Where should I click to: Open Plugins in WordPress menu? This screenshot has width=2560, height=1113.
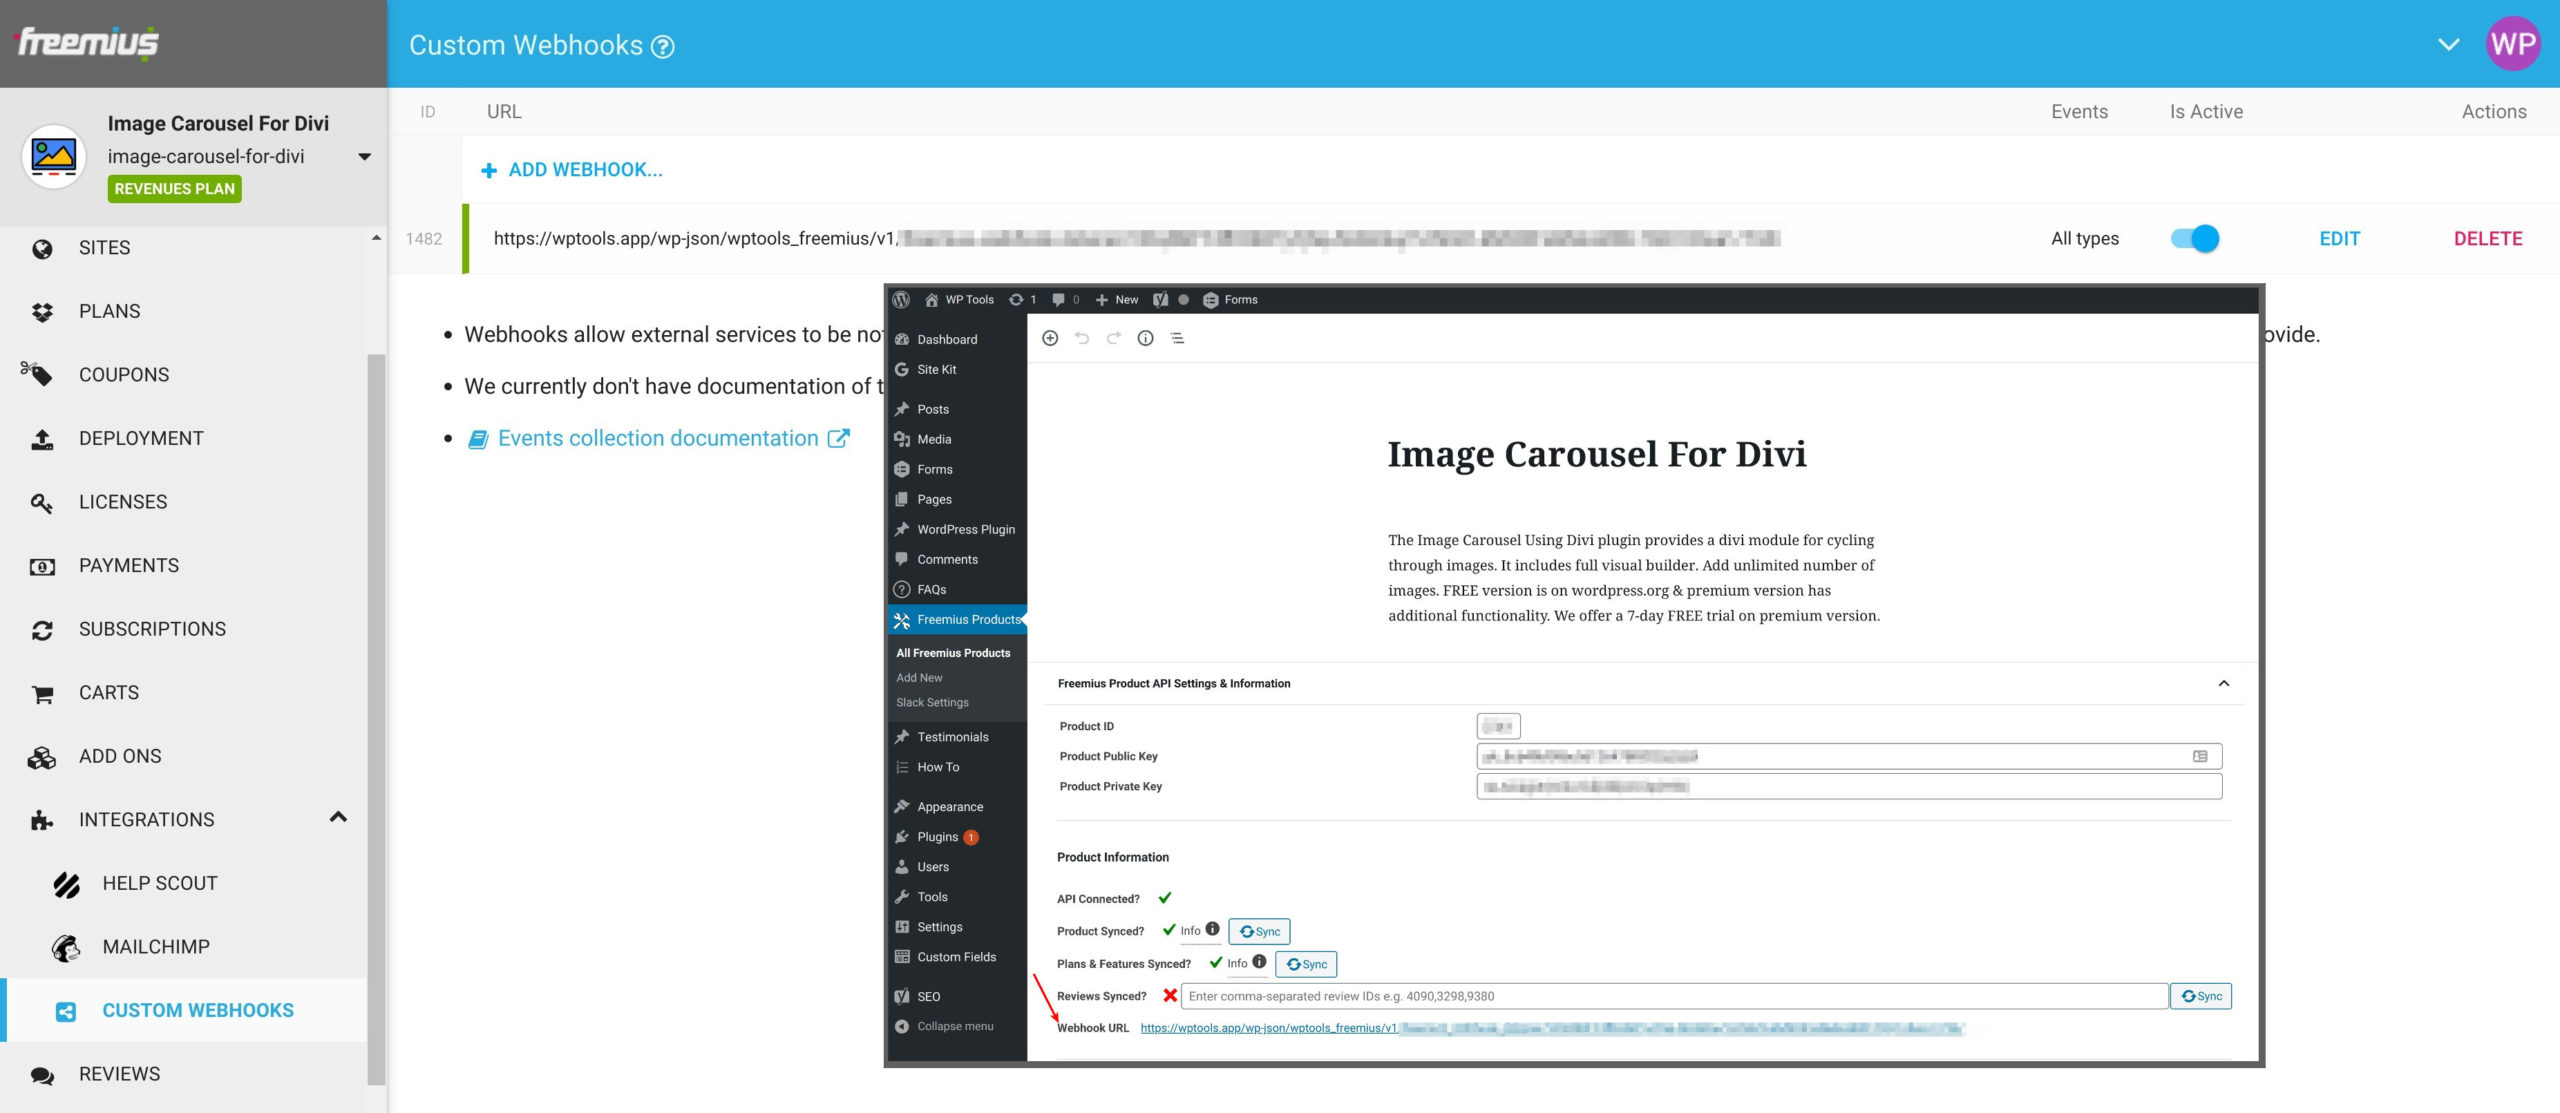(937, 837)
